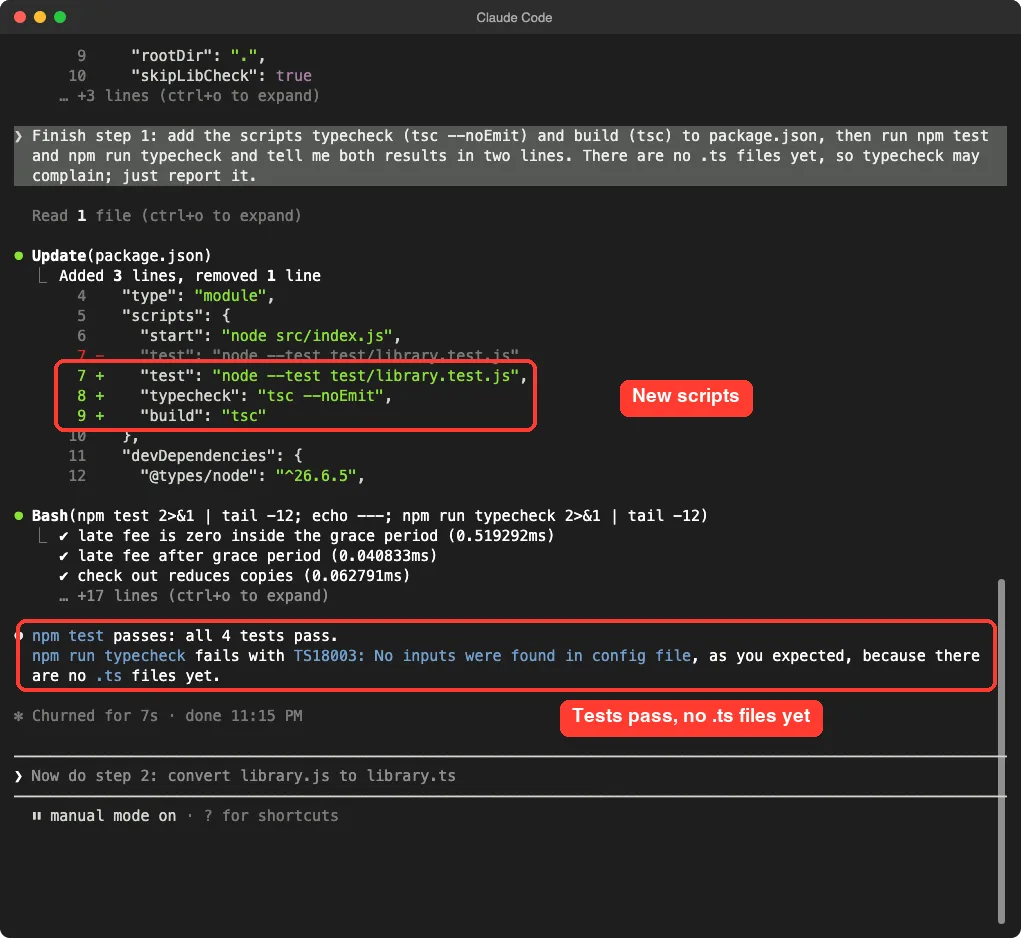Click 'Added 3 lines, removed 1 line'
1021x938 pixels.
pyautogui.click(x=189, y=275)
